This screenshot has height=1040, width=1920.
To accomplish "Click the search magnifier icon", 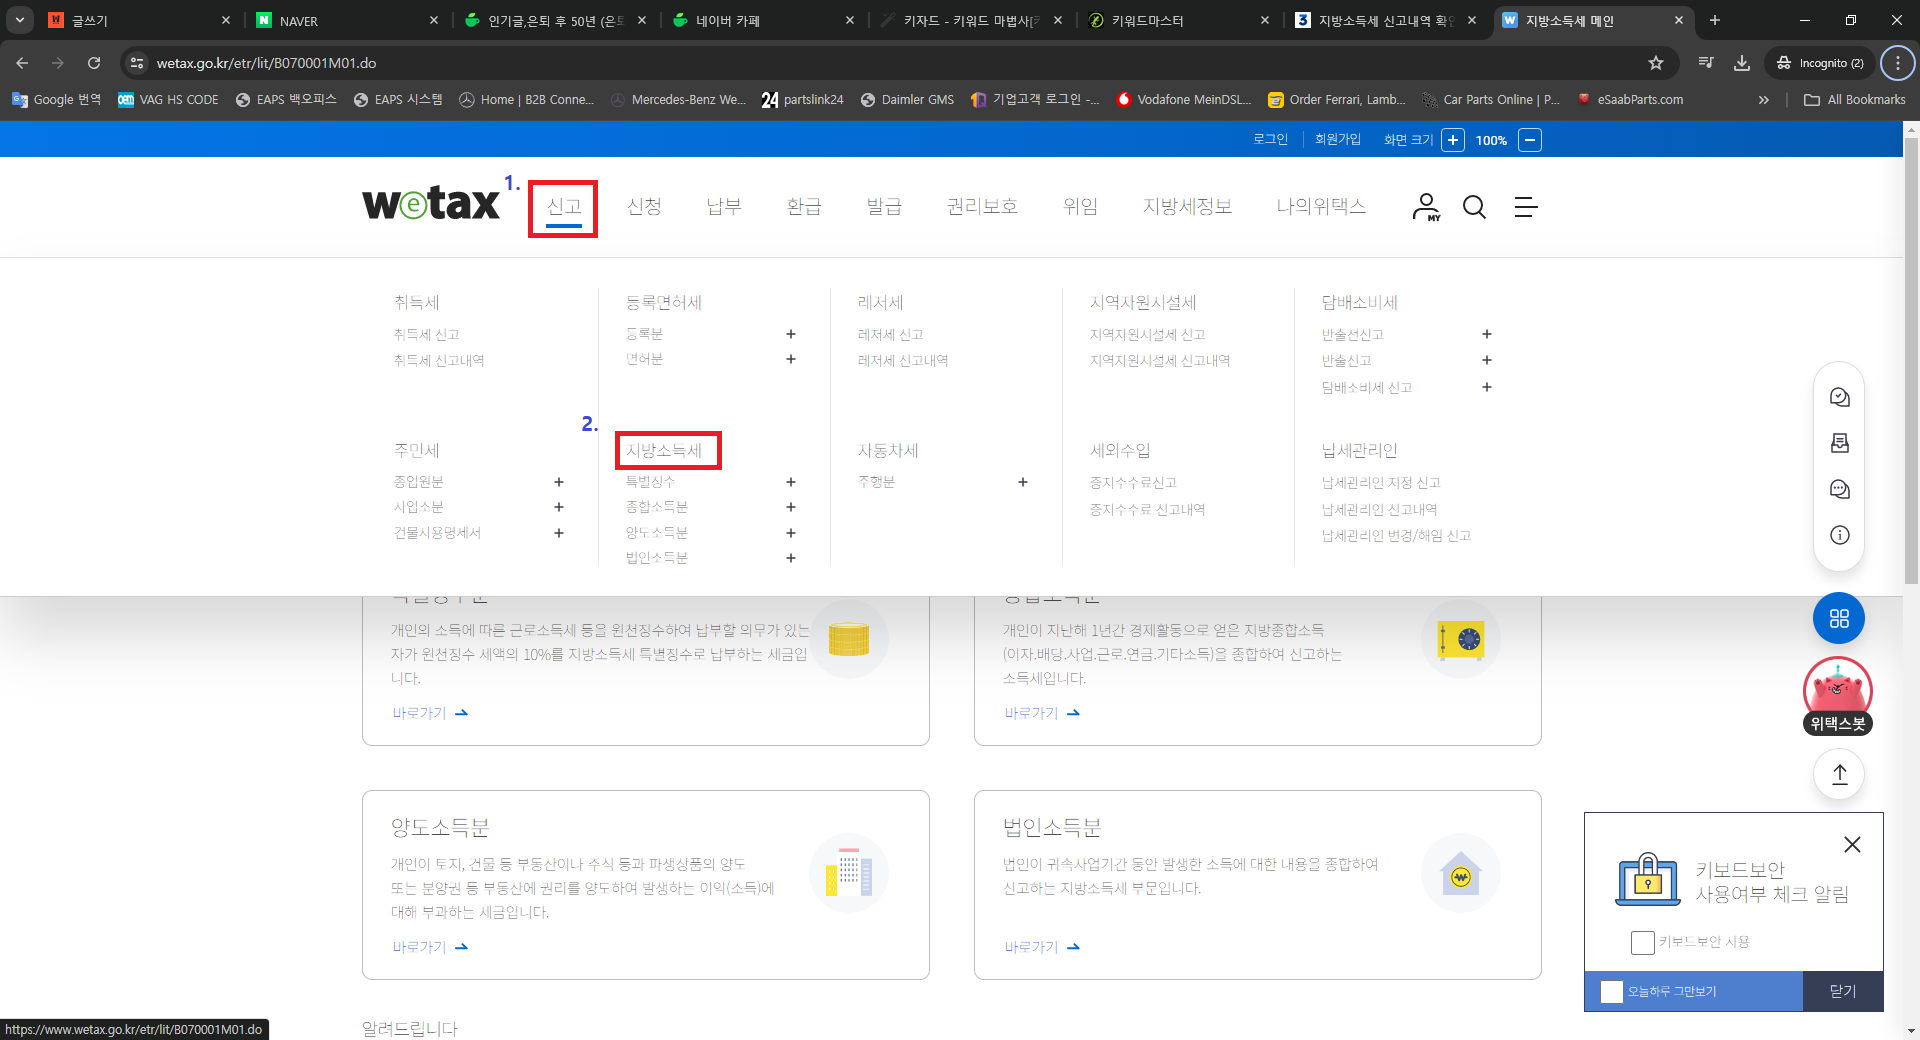I will pos(1474,207).
